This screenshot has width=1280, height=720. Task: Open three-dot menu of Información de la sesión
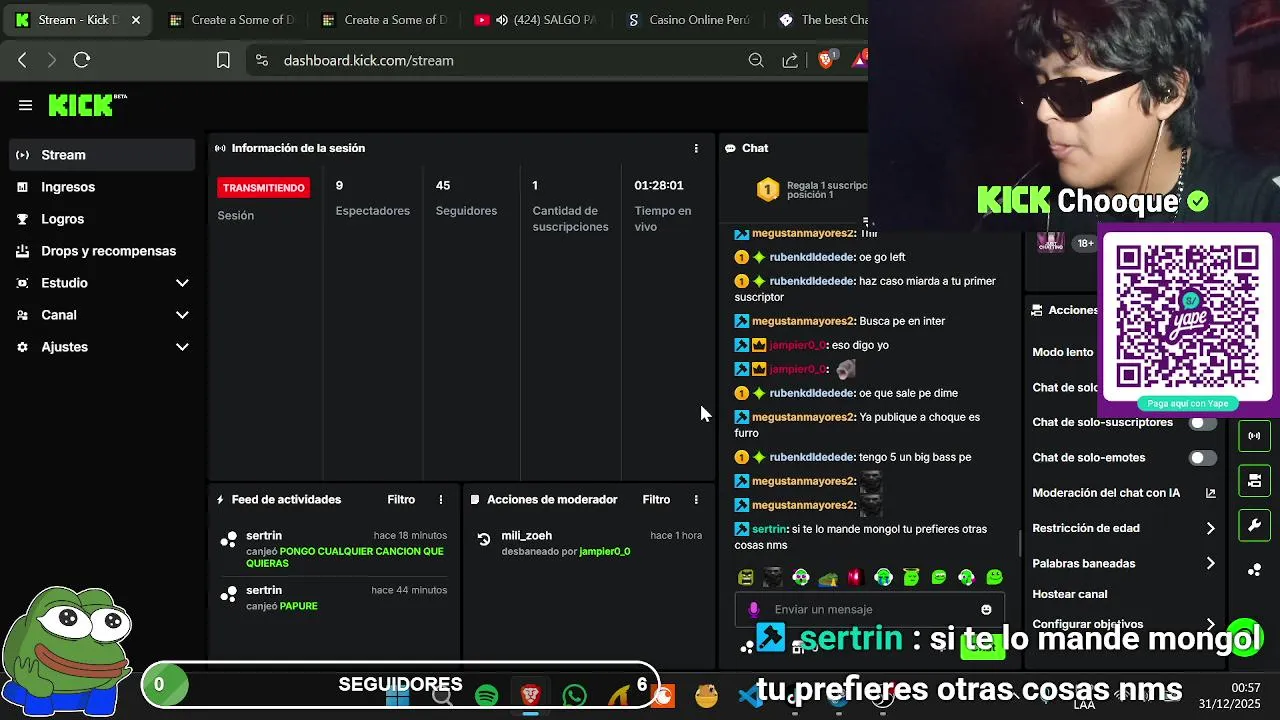pyautogui.click(x=696, y=148)
